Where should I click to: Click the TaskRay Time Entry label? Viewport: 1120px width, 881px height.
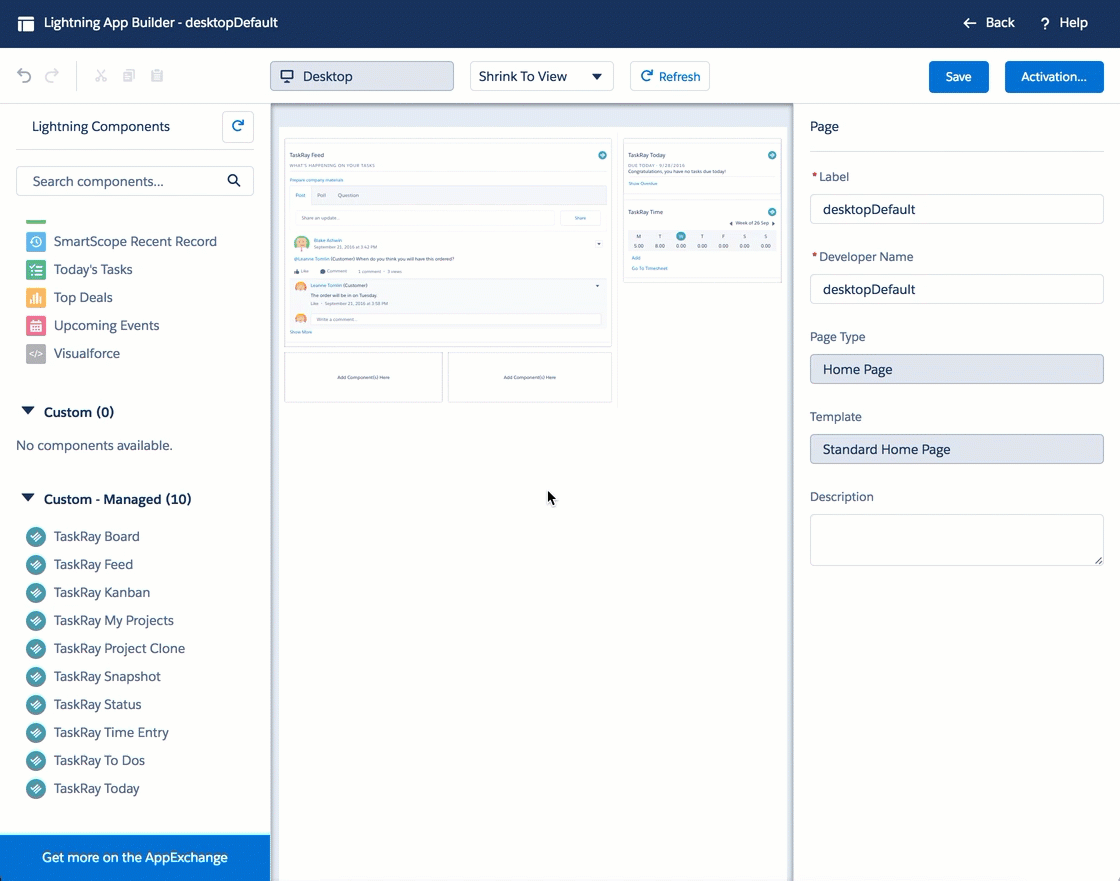[111, 732]
